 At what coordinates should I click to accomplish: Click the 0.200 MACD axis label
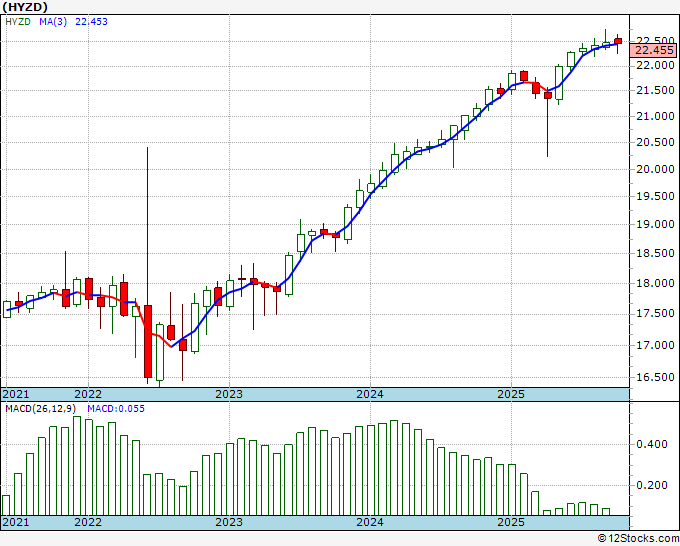[652, 485]
